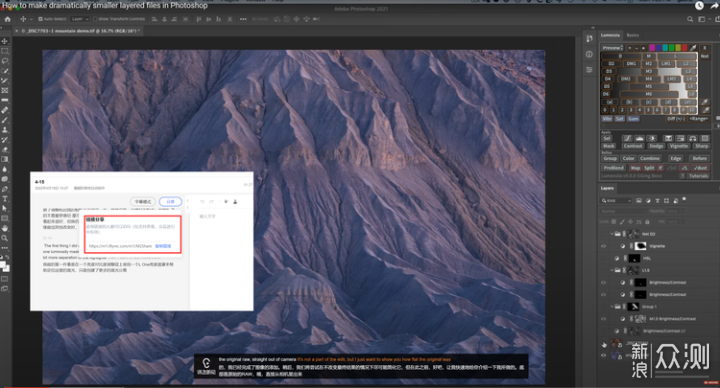Image resolution: width=720 pixels, height=388 pixels.
Task: Switch to the Lumenzia tab
Action: [x=610, y=35]
